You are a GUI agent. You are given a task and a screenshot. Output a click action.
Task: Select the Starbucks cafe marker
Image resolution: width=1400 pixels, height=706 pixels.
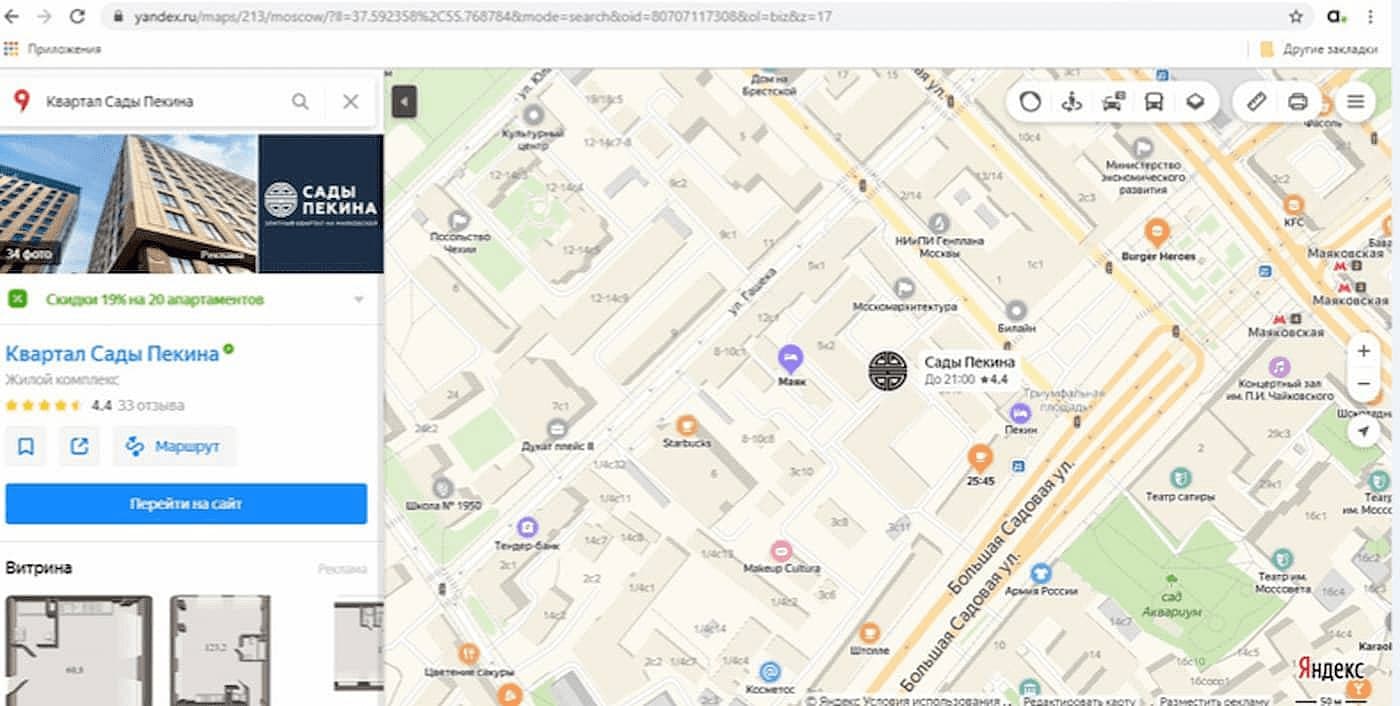click(686, 425)
